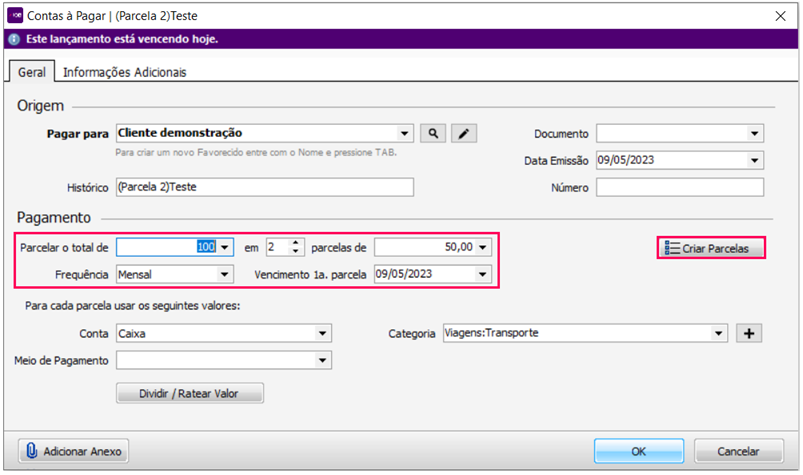This screenshot has width=803, height=475.
Task: Open the Meio de Pagamento dropdown
Action: (x=323, y=360)
